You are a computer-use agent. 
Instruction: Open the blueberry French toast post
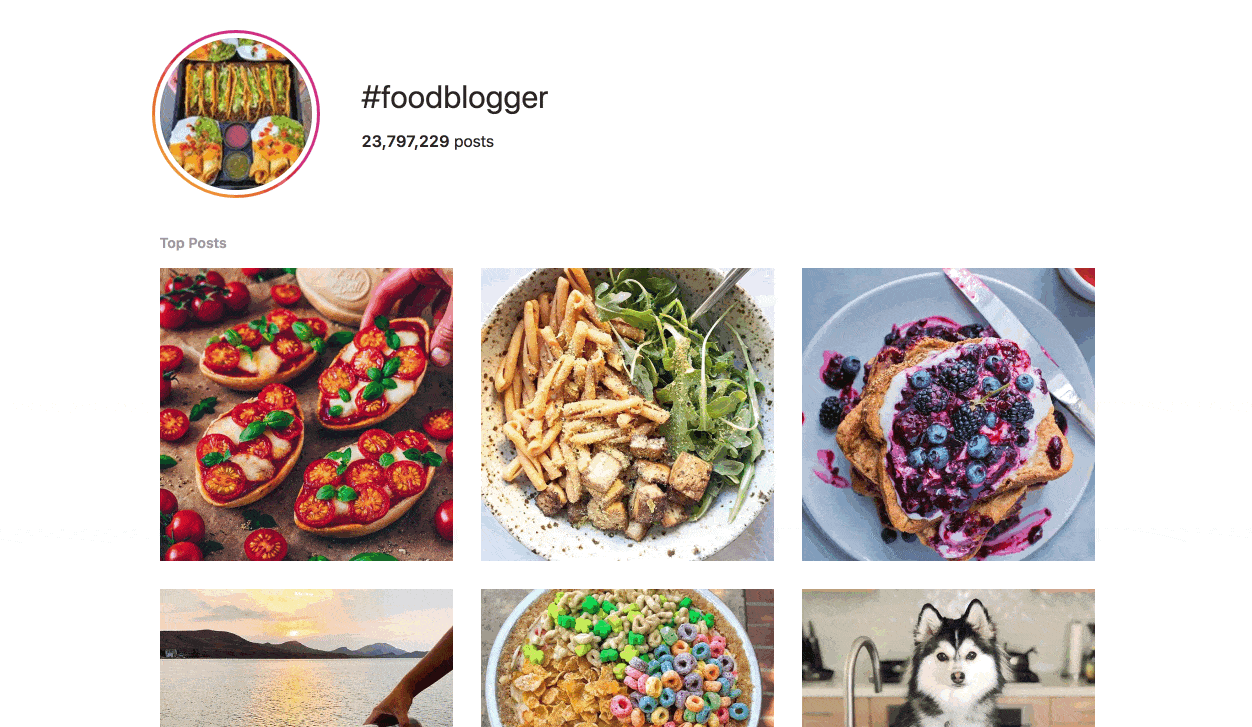[x=948, y=414]
